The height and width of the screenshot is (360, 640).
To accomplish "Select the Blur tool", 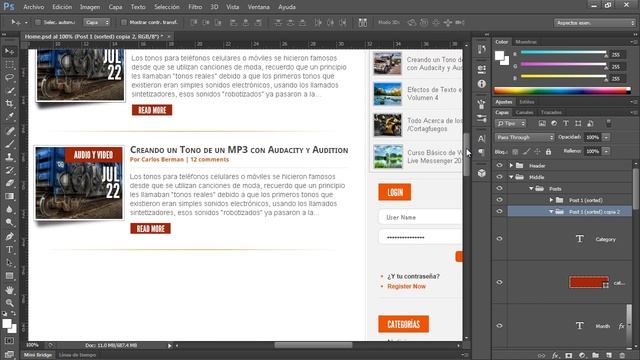I will pyautogui.click(x=9, y=209).
